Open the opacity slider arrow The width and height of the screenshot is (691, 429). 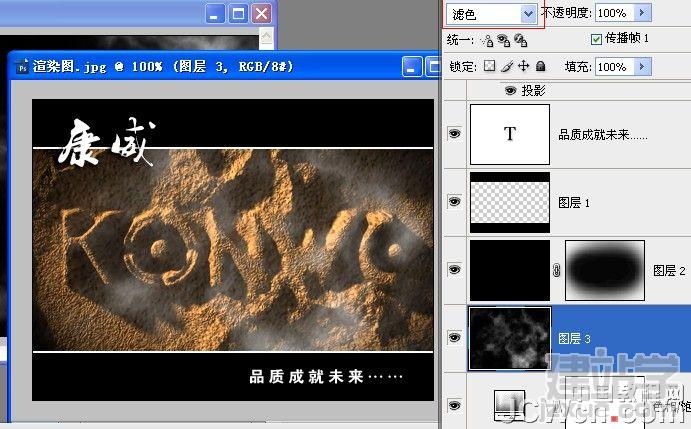coord(643,13)
